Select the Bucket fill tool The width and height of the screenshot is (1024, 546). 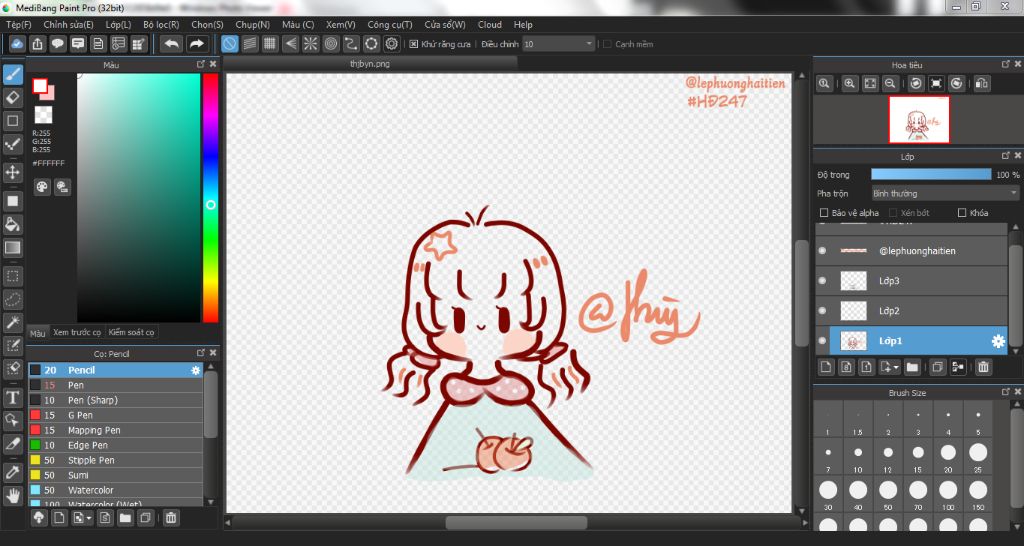click(x=12, y=225)
